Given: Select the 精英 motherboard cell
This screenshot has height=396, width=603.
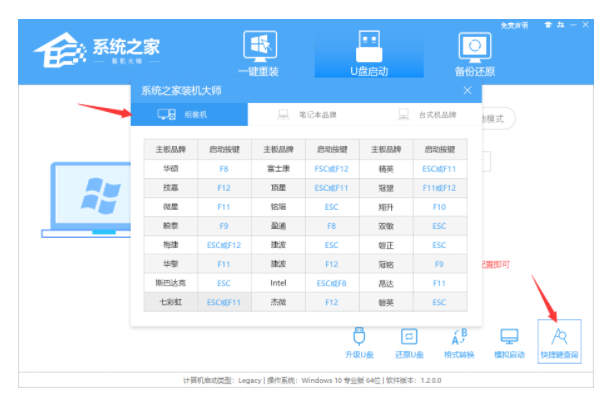Looking at the screenshot, I should [386, 168].
